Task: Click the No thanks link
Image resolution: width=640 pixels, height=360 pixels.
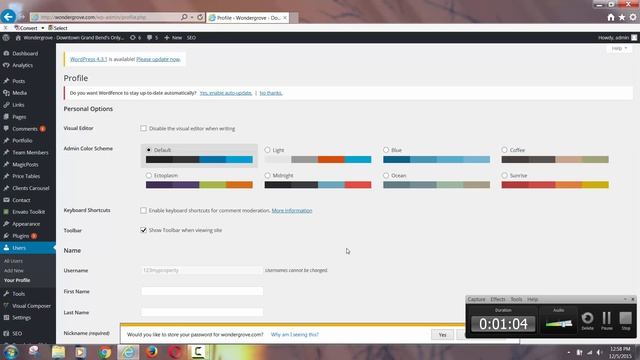Action: click(271, 93)
